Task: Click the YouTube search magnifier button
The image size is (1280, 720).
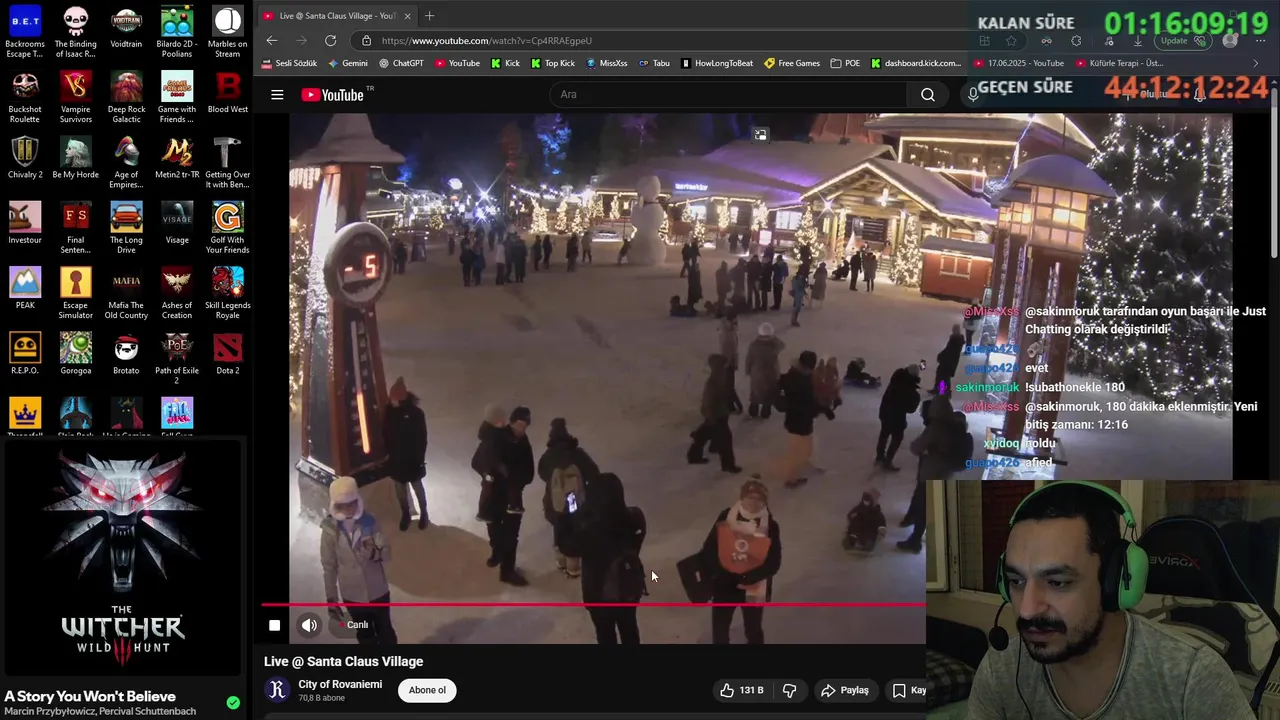Action: (928, 95)
